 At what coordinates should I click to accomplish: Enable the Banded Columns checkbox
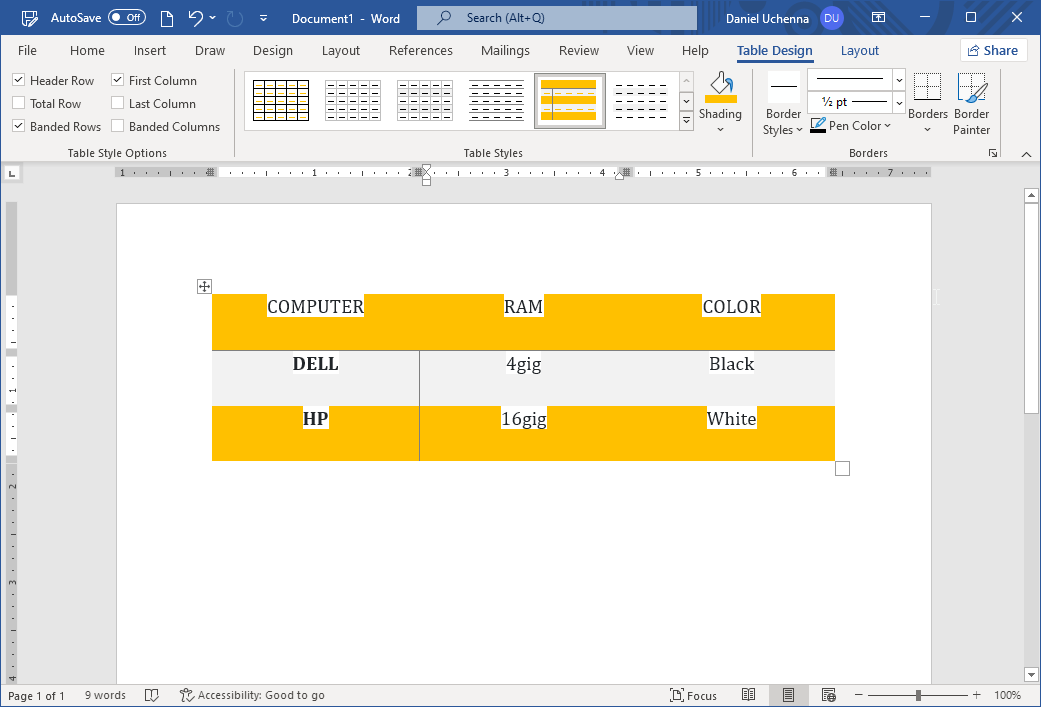click(118, 127)
